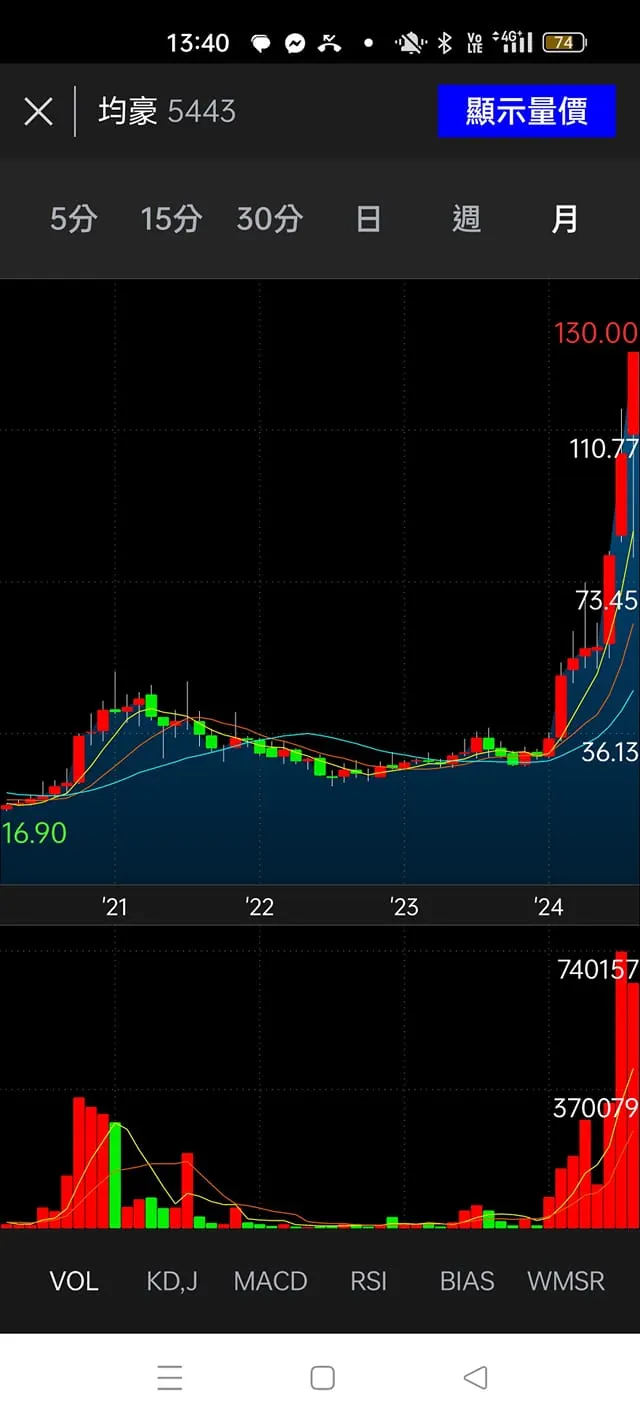The width and height of the screenshot is (640, 1422).
Task: Tap the 4G signal strength icon
Action: (512, 42)
